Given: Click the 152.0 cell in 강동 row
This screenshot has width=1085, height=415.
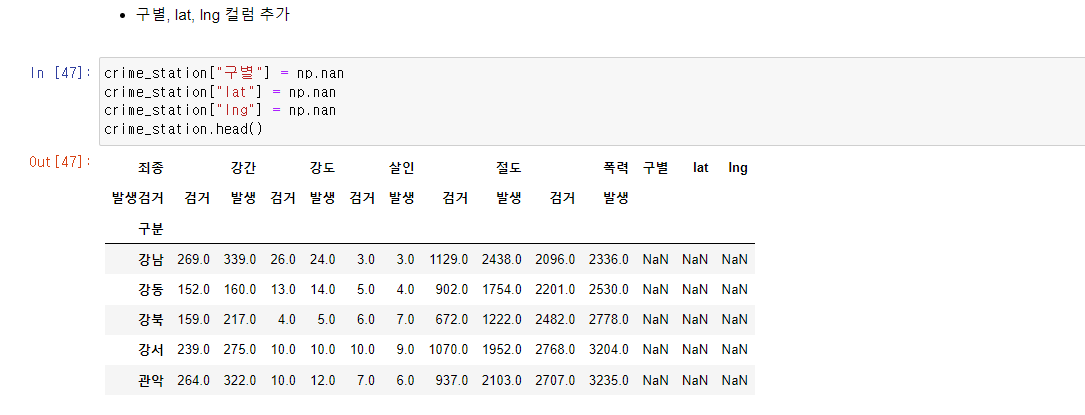Looking at the screenshot, I should click(193, 289).
